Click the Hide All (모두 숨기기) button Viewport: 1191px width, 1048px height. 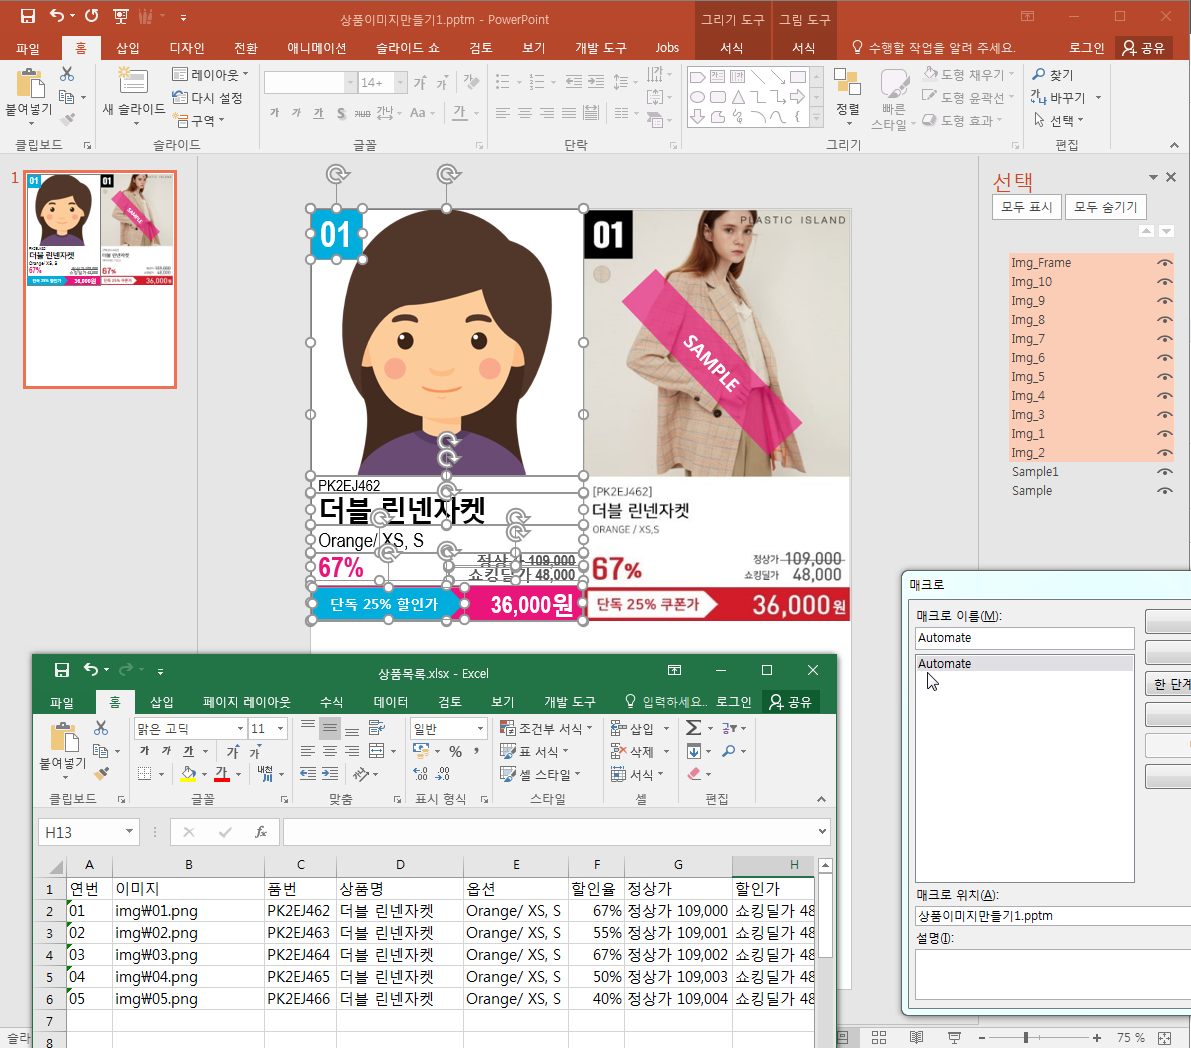point(1105,207)
